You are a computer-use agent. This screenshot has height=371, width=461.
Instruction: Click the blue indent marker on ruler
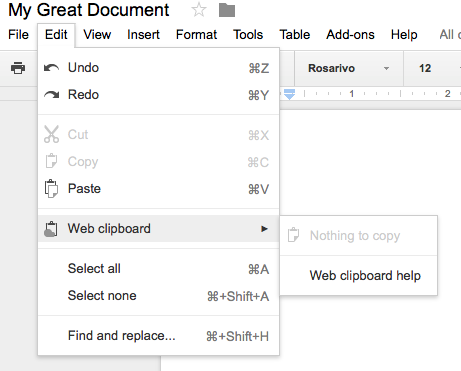[x=289, y=94]
